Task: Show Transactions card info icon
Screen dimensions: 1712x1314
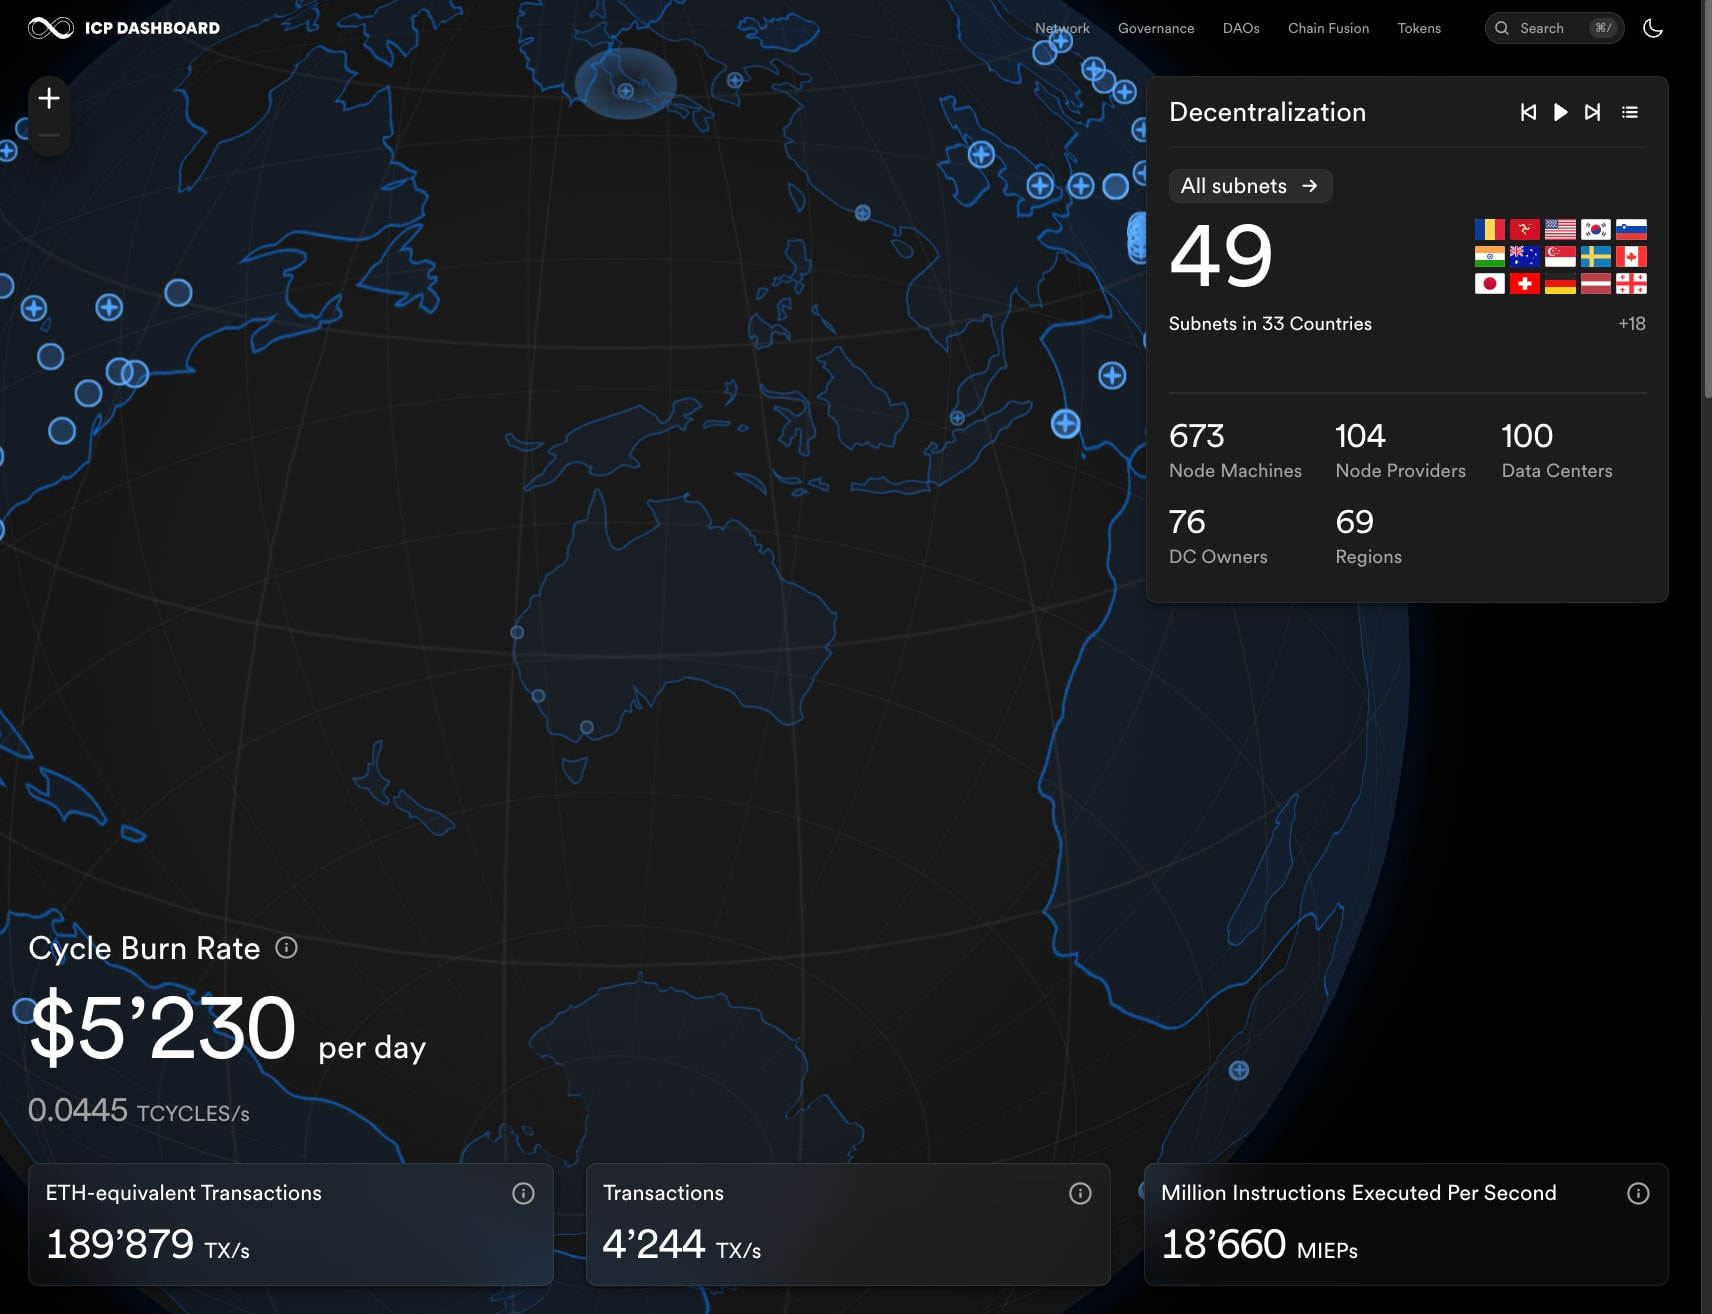Action: (x=1080, y=1193)
